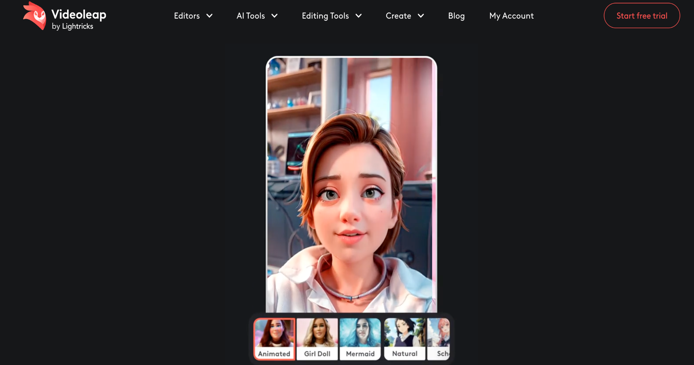Select the Mermaid filter thumbnail
The width and height of the screenshot is (694, 365).
pyautogui.click(x=360, y=339)
